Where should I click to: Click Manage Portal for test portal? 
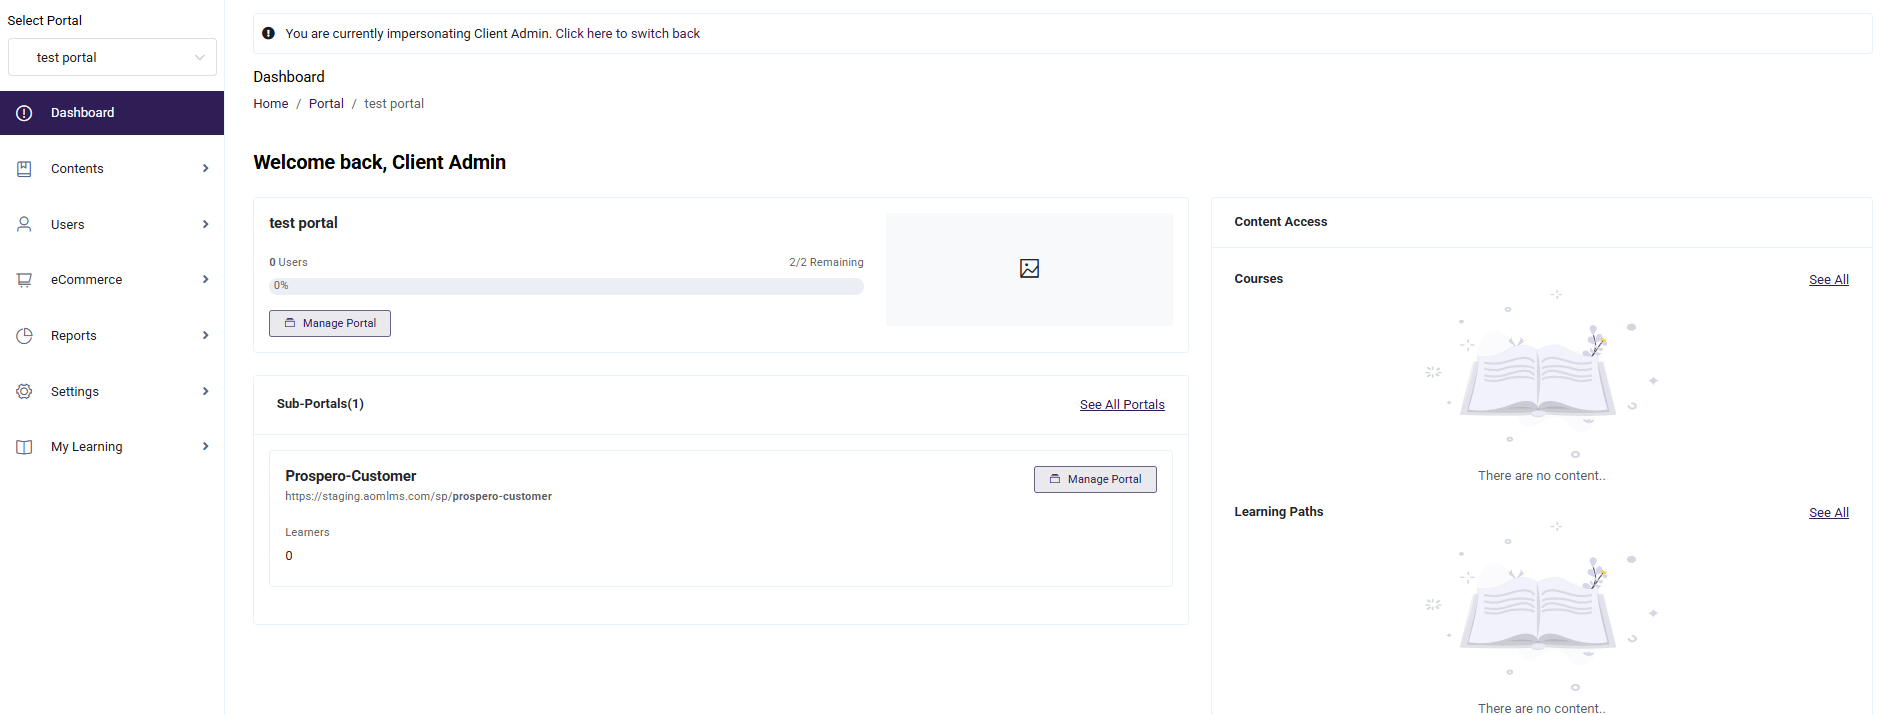(x=330, y=323)
